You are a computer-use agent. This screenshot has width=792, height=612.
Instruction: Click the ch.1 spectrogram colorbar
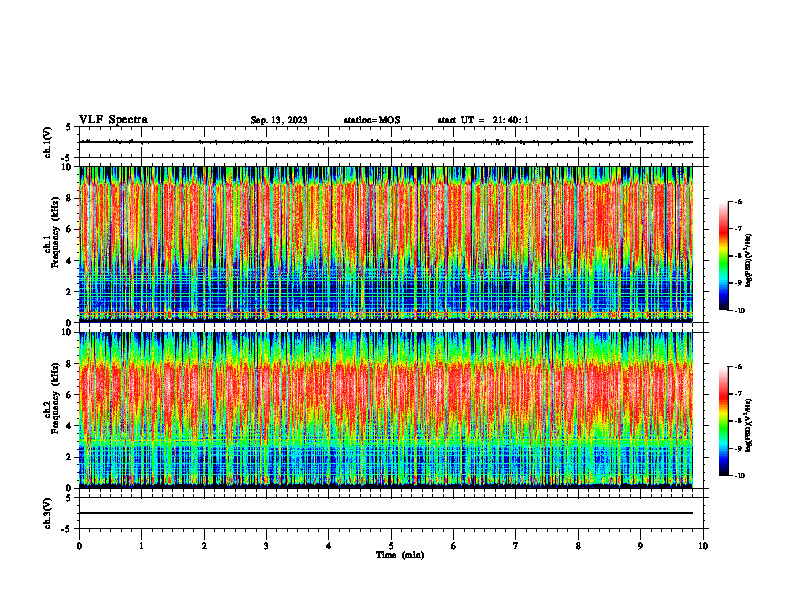(x=723, y=256)
